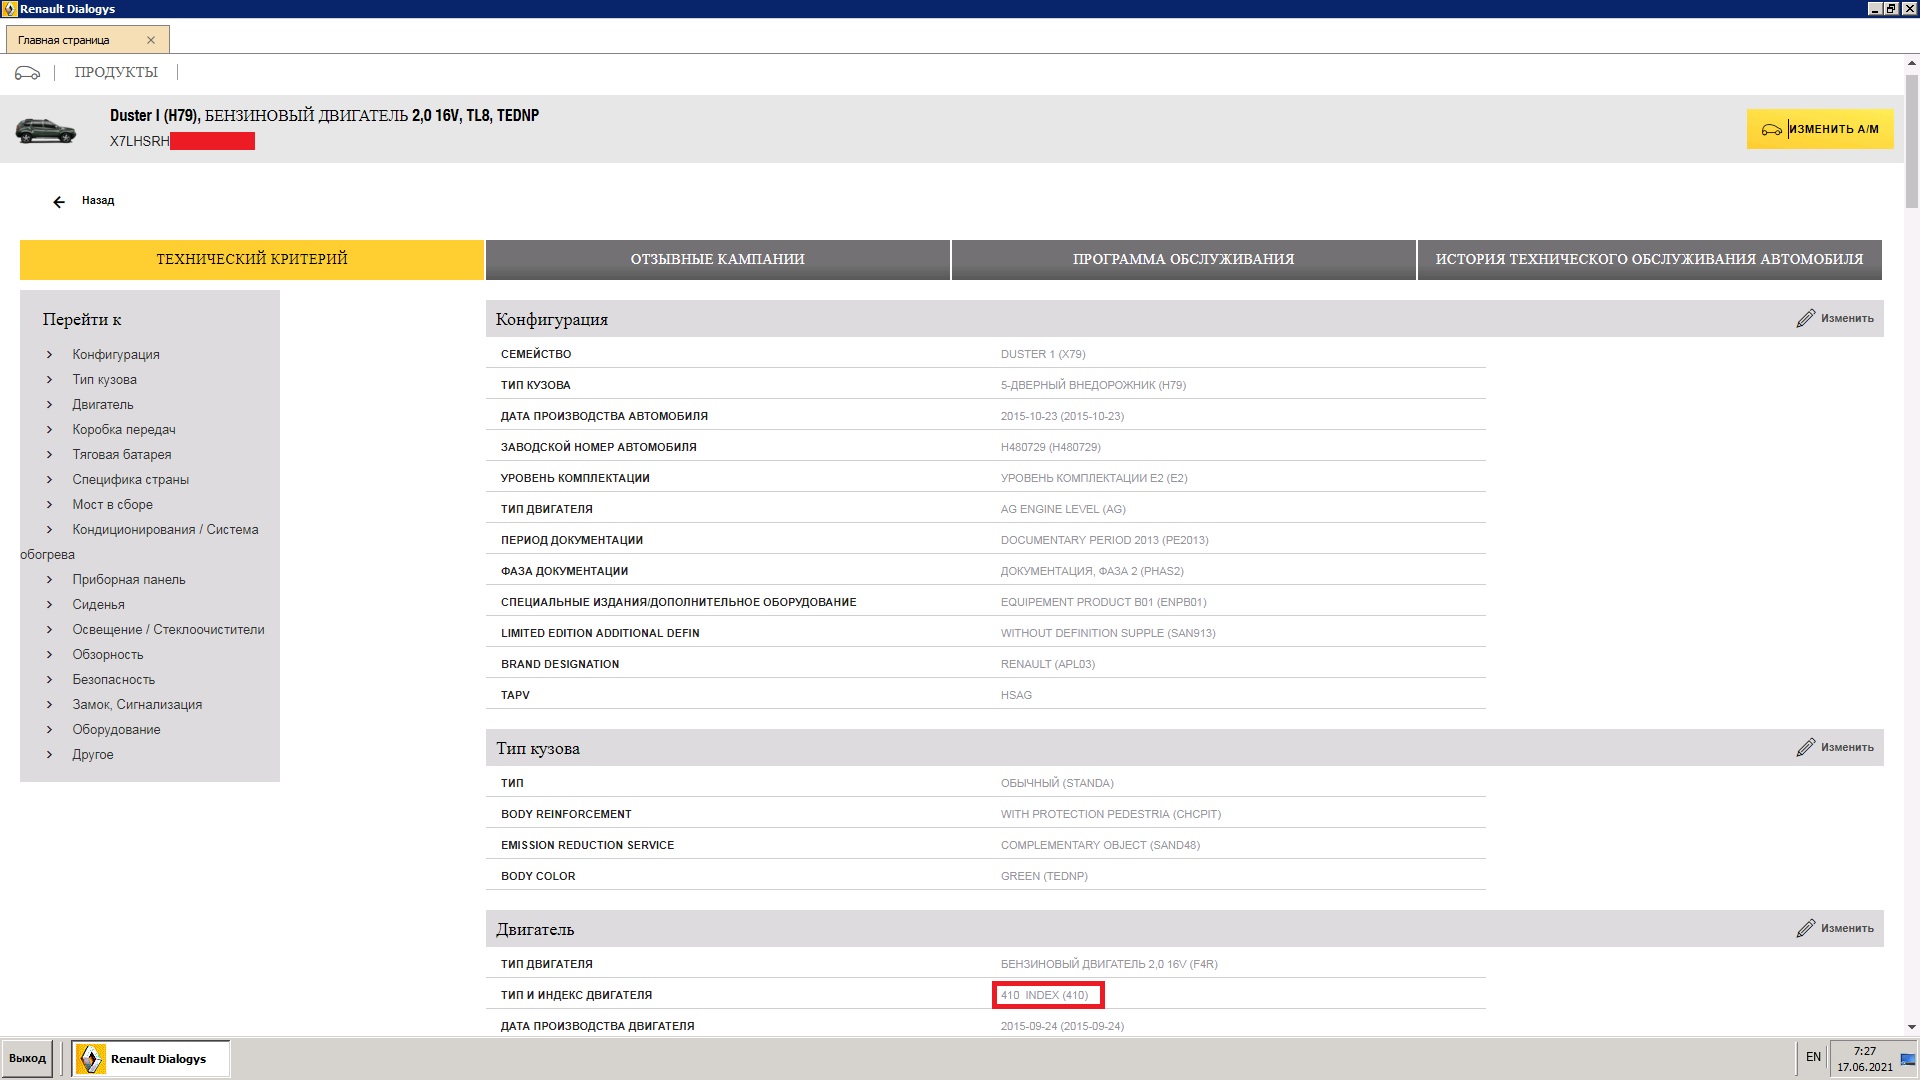This screenshot has height=1080, width=1920.
Task: Click the pencil icon in Конфигурация header
Action: tap(1806, 318)
